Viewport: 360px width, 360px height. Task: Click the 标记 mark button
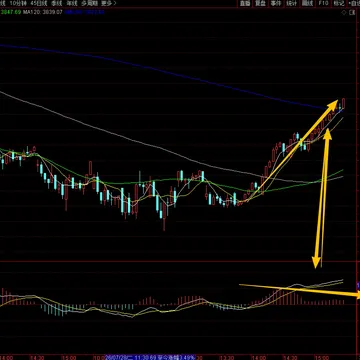(338, 3)
